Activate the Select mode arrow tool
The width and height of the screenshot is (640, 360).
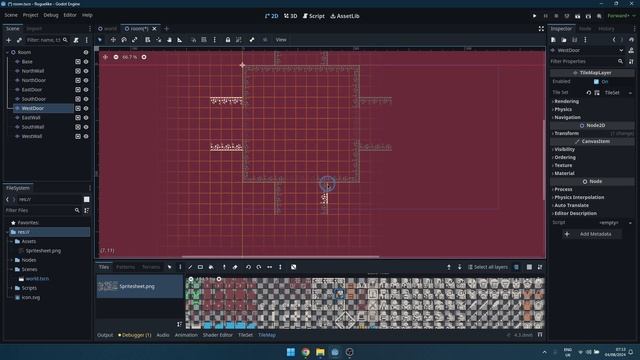point(100,40)
